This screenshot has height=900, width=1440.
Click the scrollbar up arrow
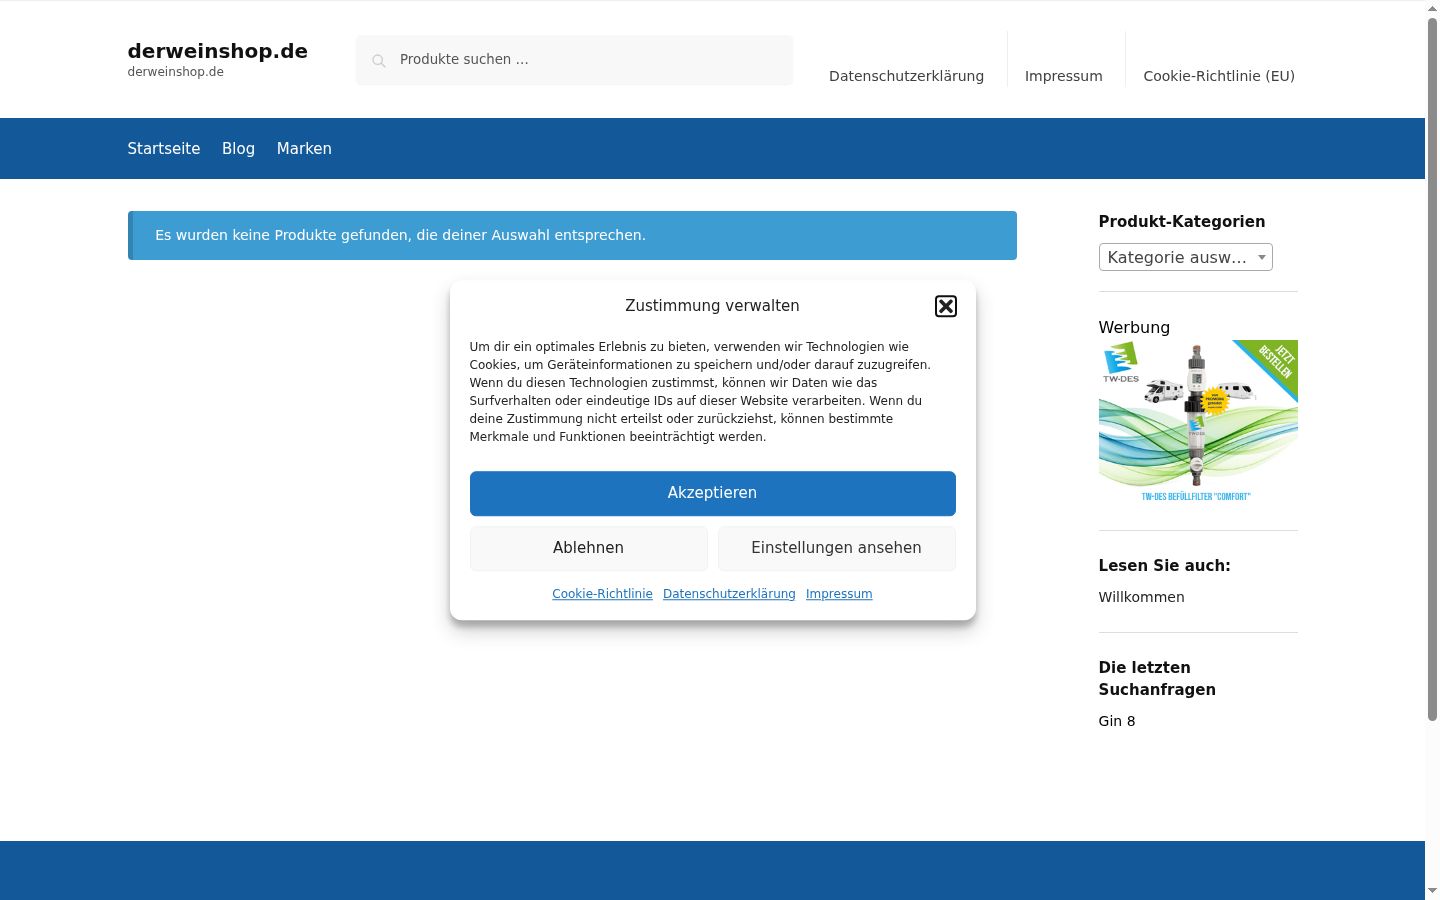1432,7
